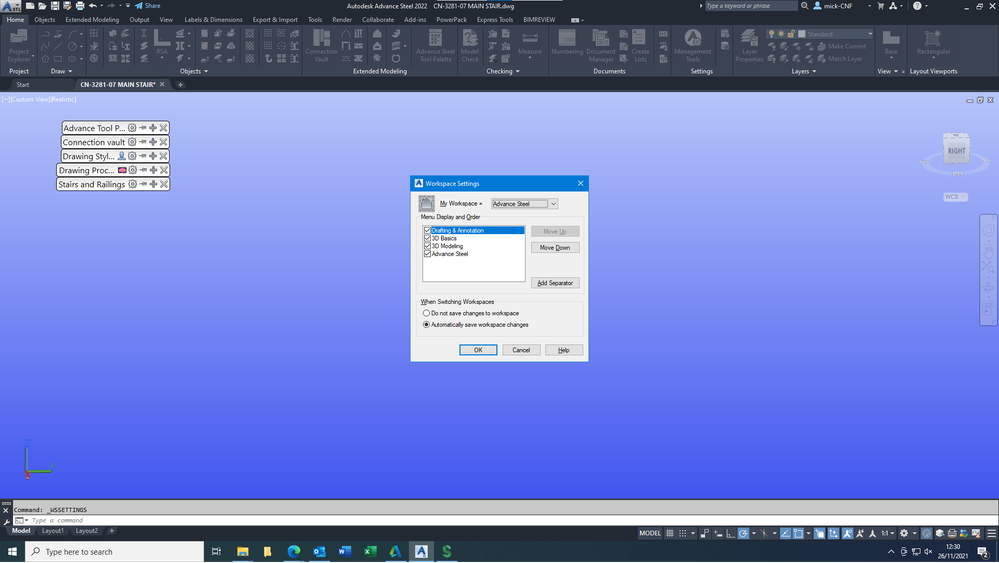Screen dimensions: 999x563
Task: Open Layer Properties
Action: point(749,45)
